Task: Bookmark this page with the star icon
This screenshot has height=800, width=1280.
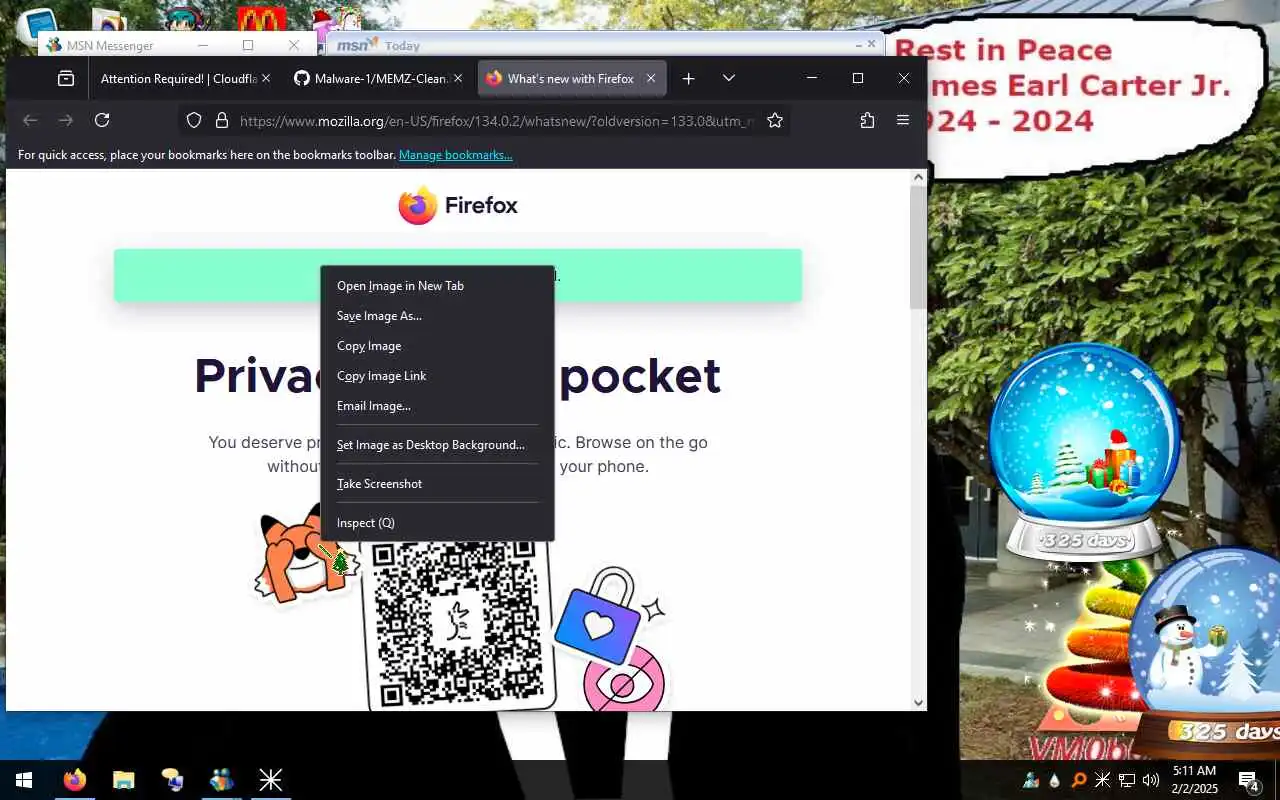Action: pos(775,120)
